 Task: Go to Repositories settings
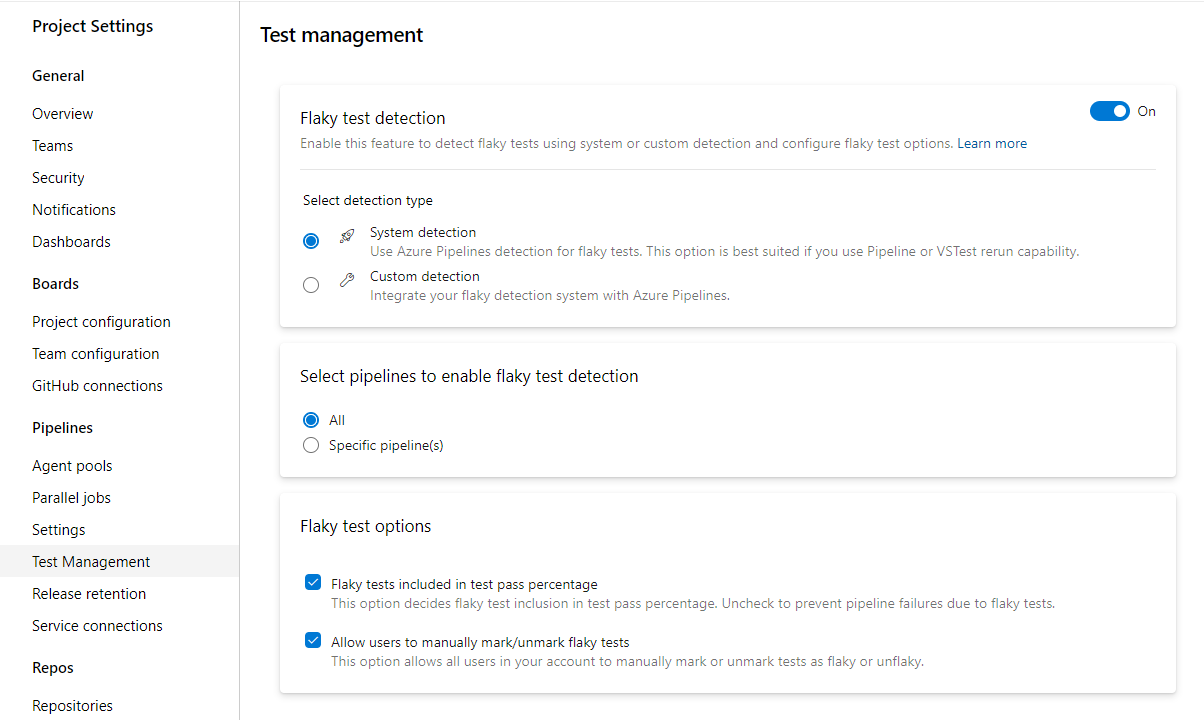[72, 706]
